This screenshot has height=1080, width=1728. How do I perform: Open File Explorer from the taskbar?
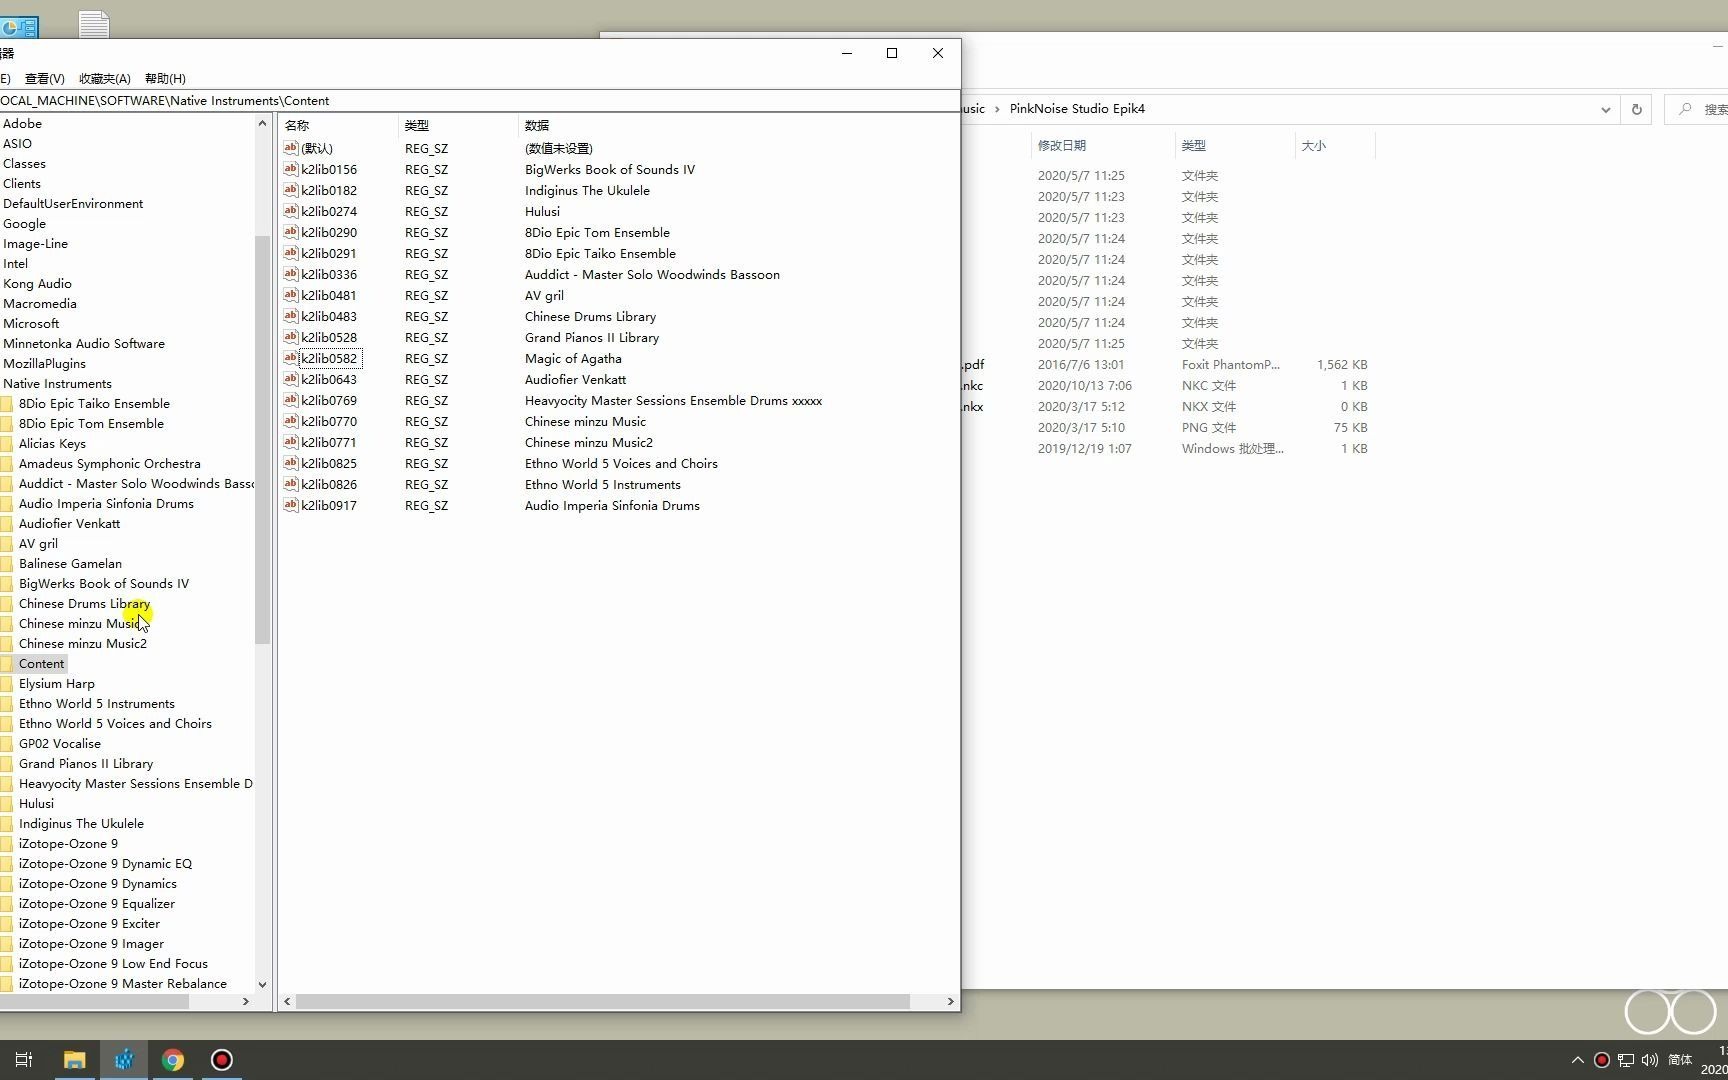click(x=75, y=1060)
